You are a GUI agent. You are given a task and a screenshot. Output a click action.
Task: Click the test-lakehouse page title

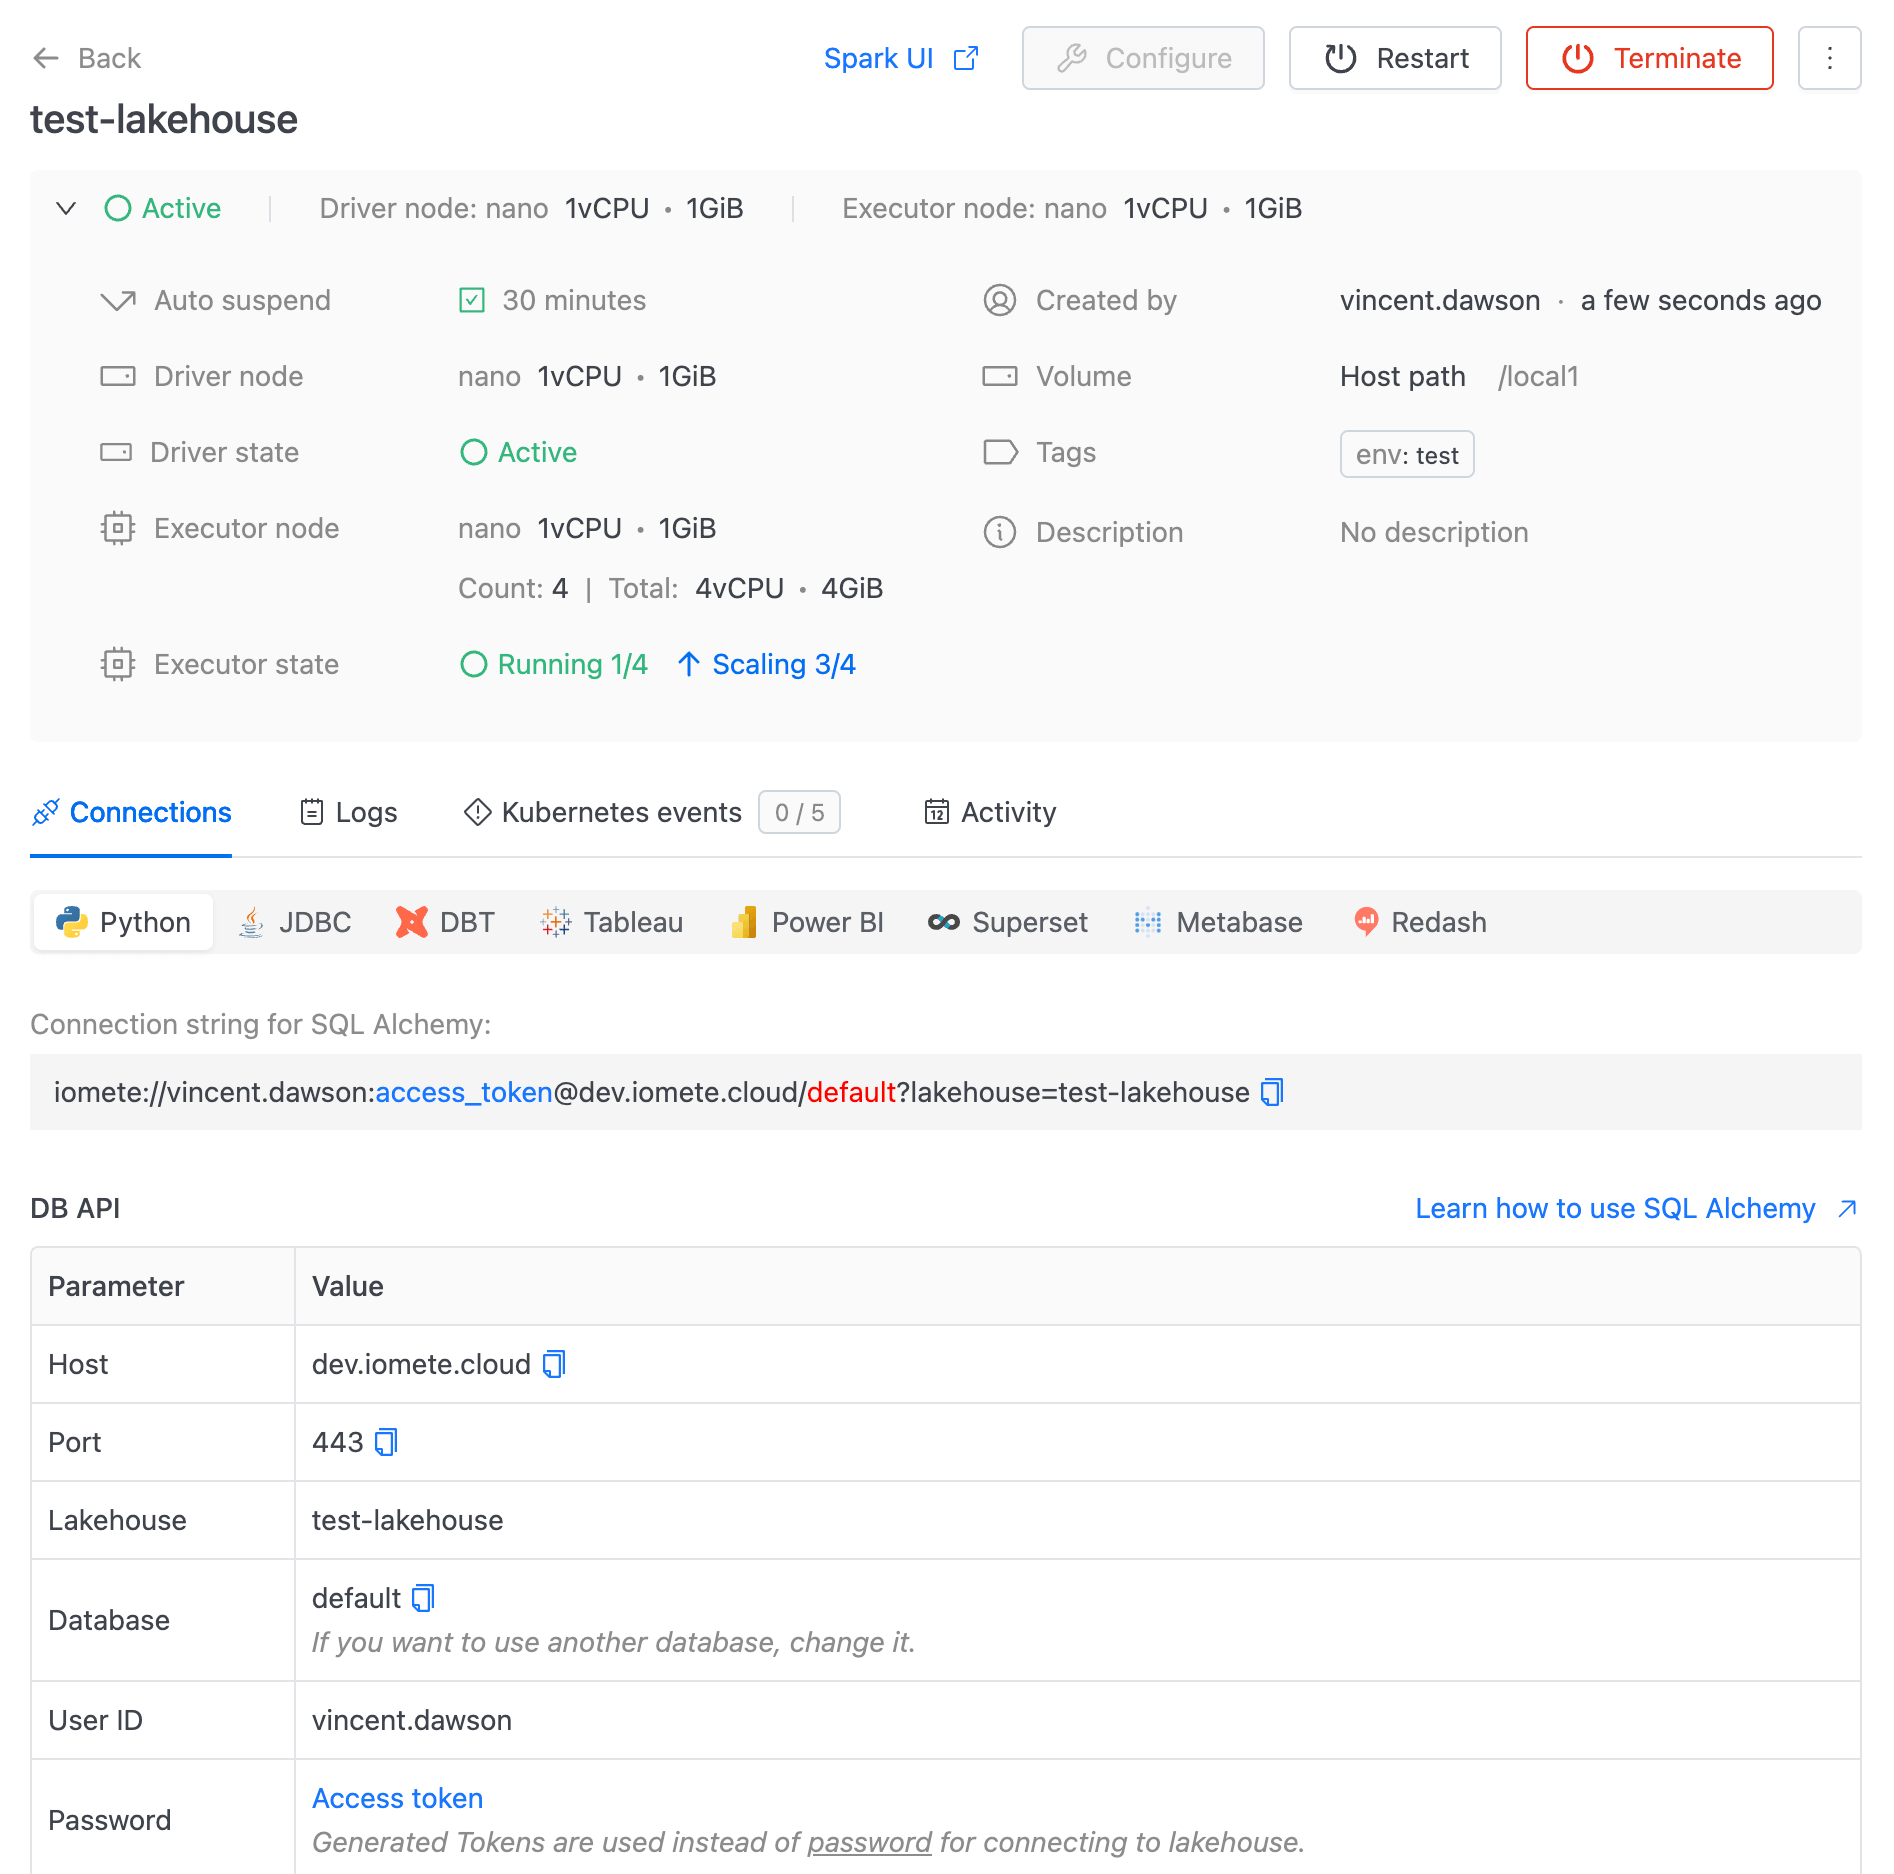tap(164, 120)
